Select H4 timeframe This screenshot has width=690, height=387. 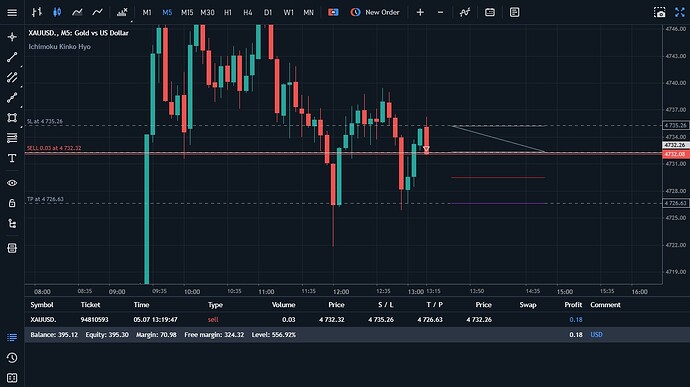coord(248,12)
